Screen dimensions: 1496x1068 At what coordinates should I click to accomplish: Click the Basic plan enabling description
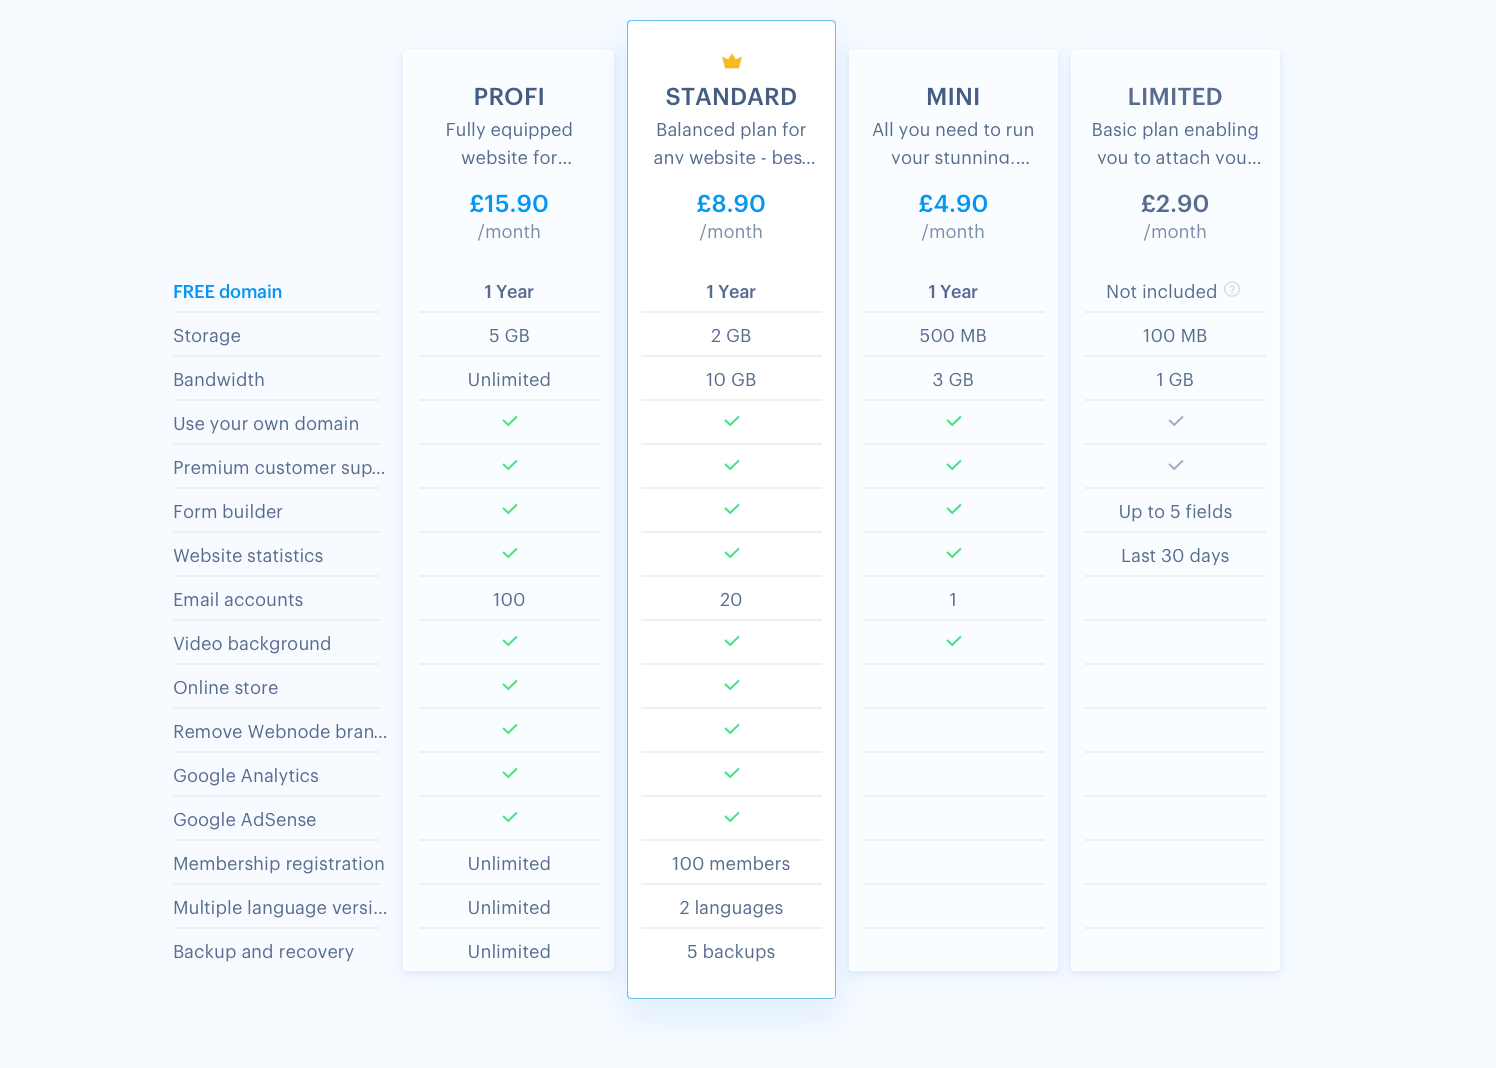pos(1175,144)
